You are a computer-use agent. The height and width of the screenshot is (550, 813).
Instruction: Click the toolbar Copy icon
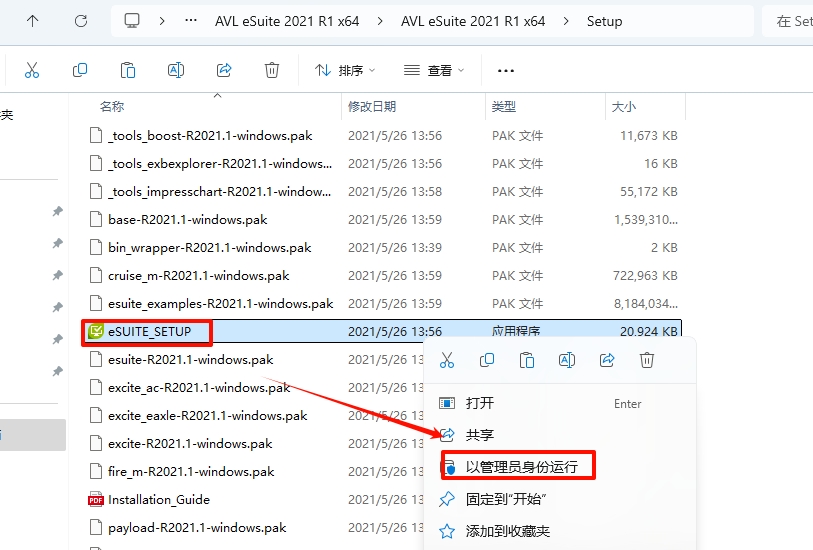(x=80, y=70)
